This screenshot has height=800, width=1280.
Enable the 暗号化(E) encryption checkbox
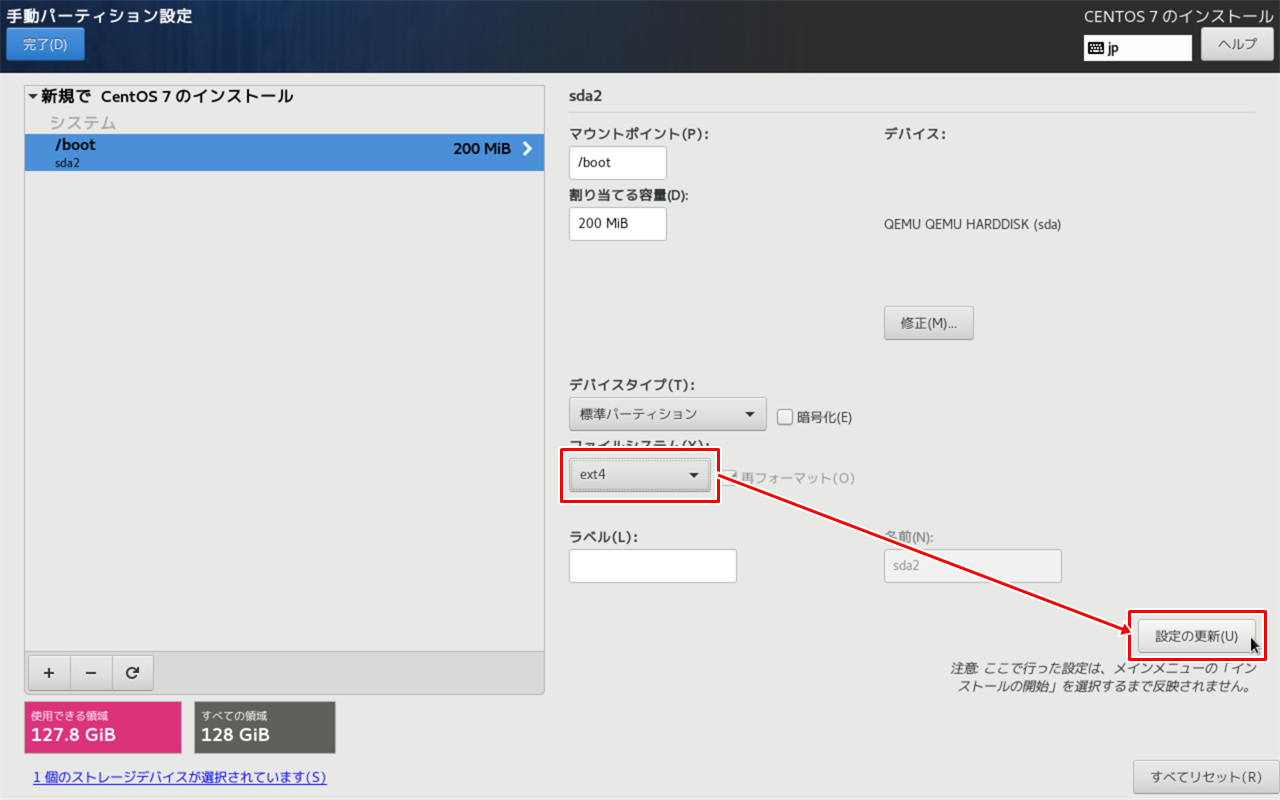point(785,417)
